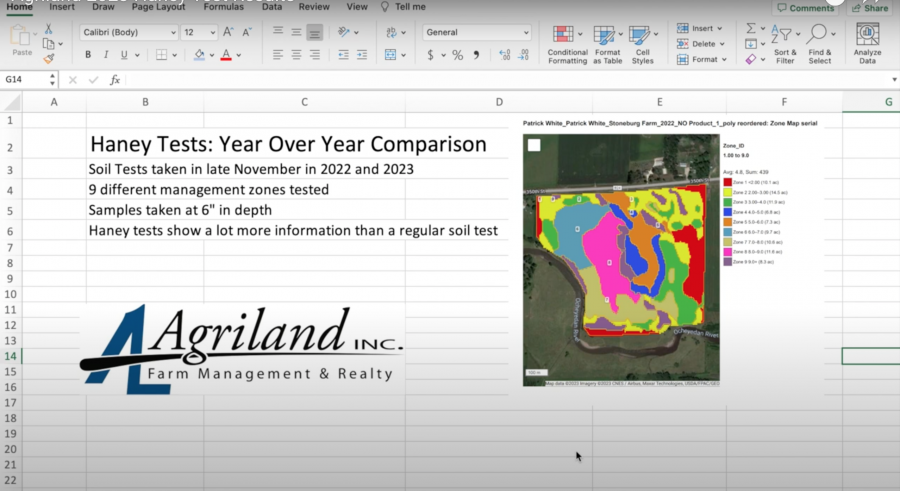Apply red font color
900x491 pixels.
[x=226, y=55]
